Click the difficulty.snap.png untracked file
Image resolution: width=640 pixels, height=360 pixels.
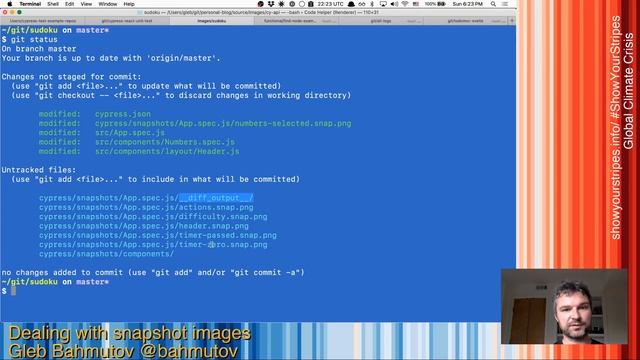153,217
